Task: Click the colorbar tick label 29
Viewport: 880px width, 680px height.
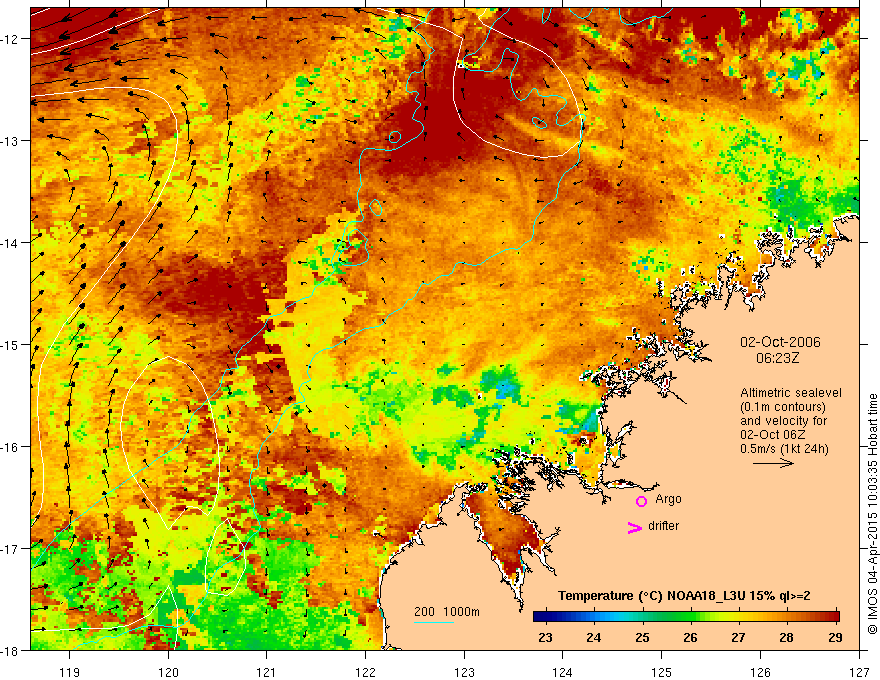Action: coord(835,637)
